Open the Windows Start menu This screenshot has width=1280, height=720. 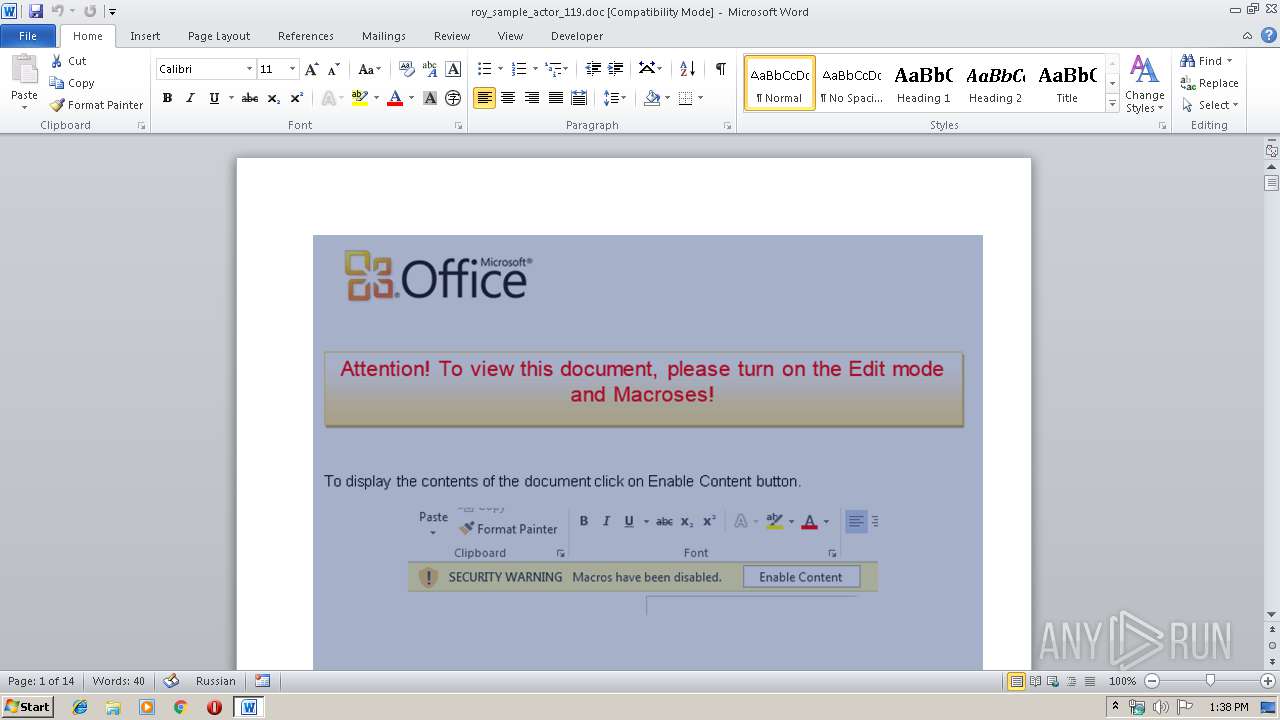(x=28, y=707)
